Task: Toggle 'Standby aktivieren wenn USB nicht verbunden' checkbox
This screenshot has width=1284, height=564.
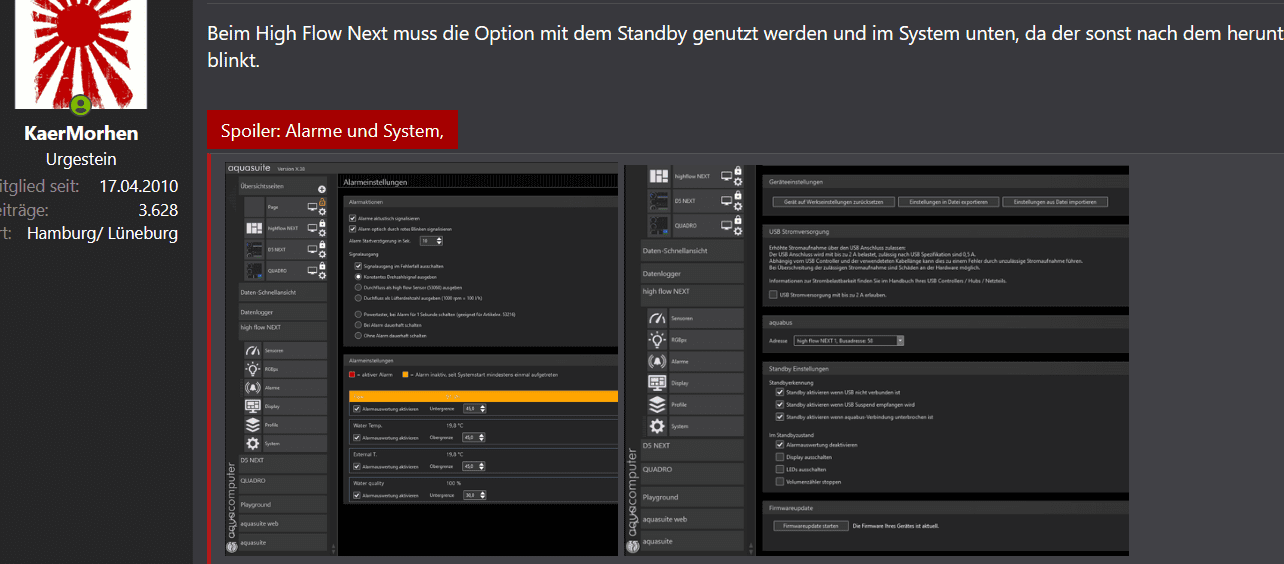Action: 780,392
